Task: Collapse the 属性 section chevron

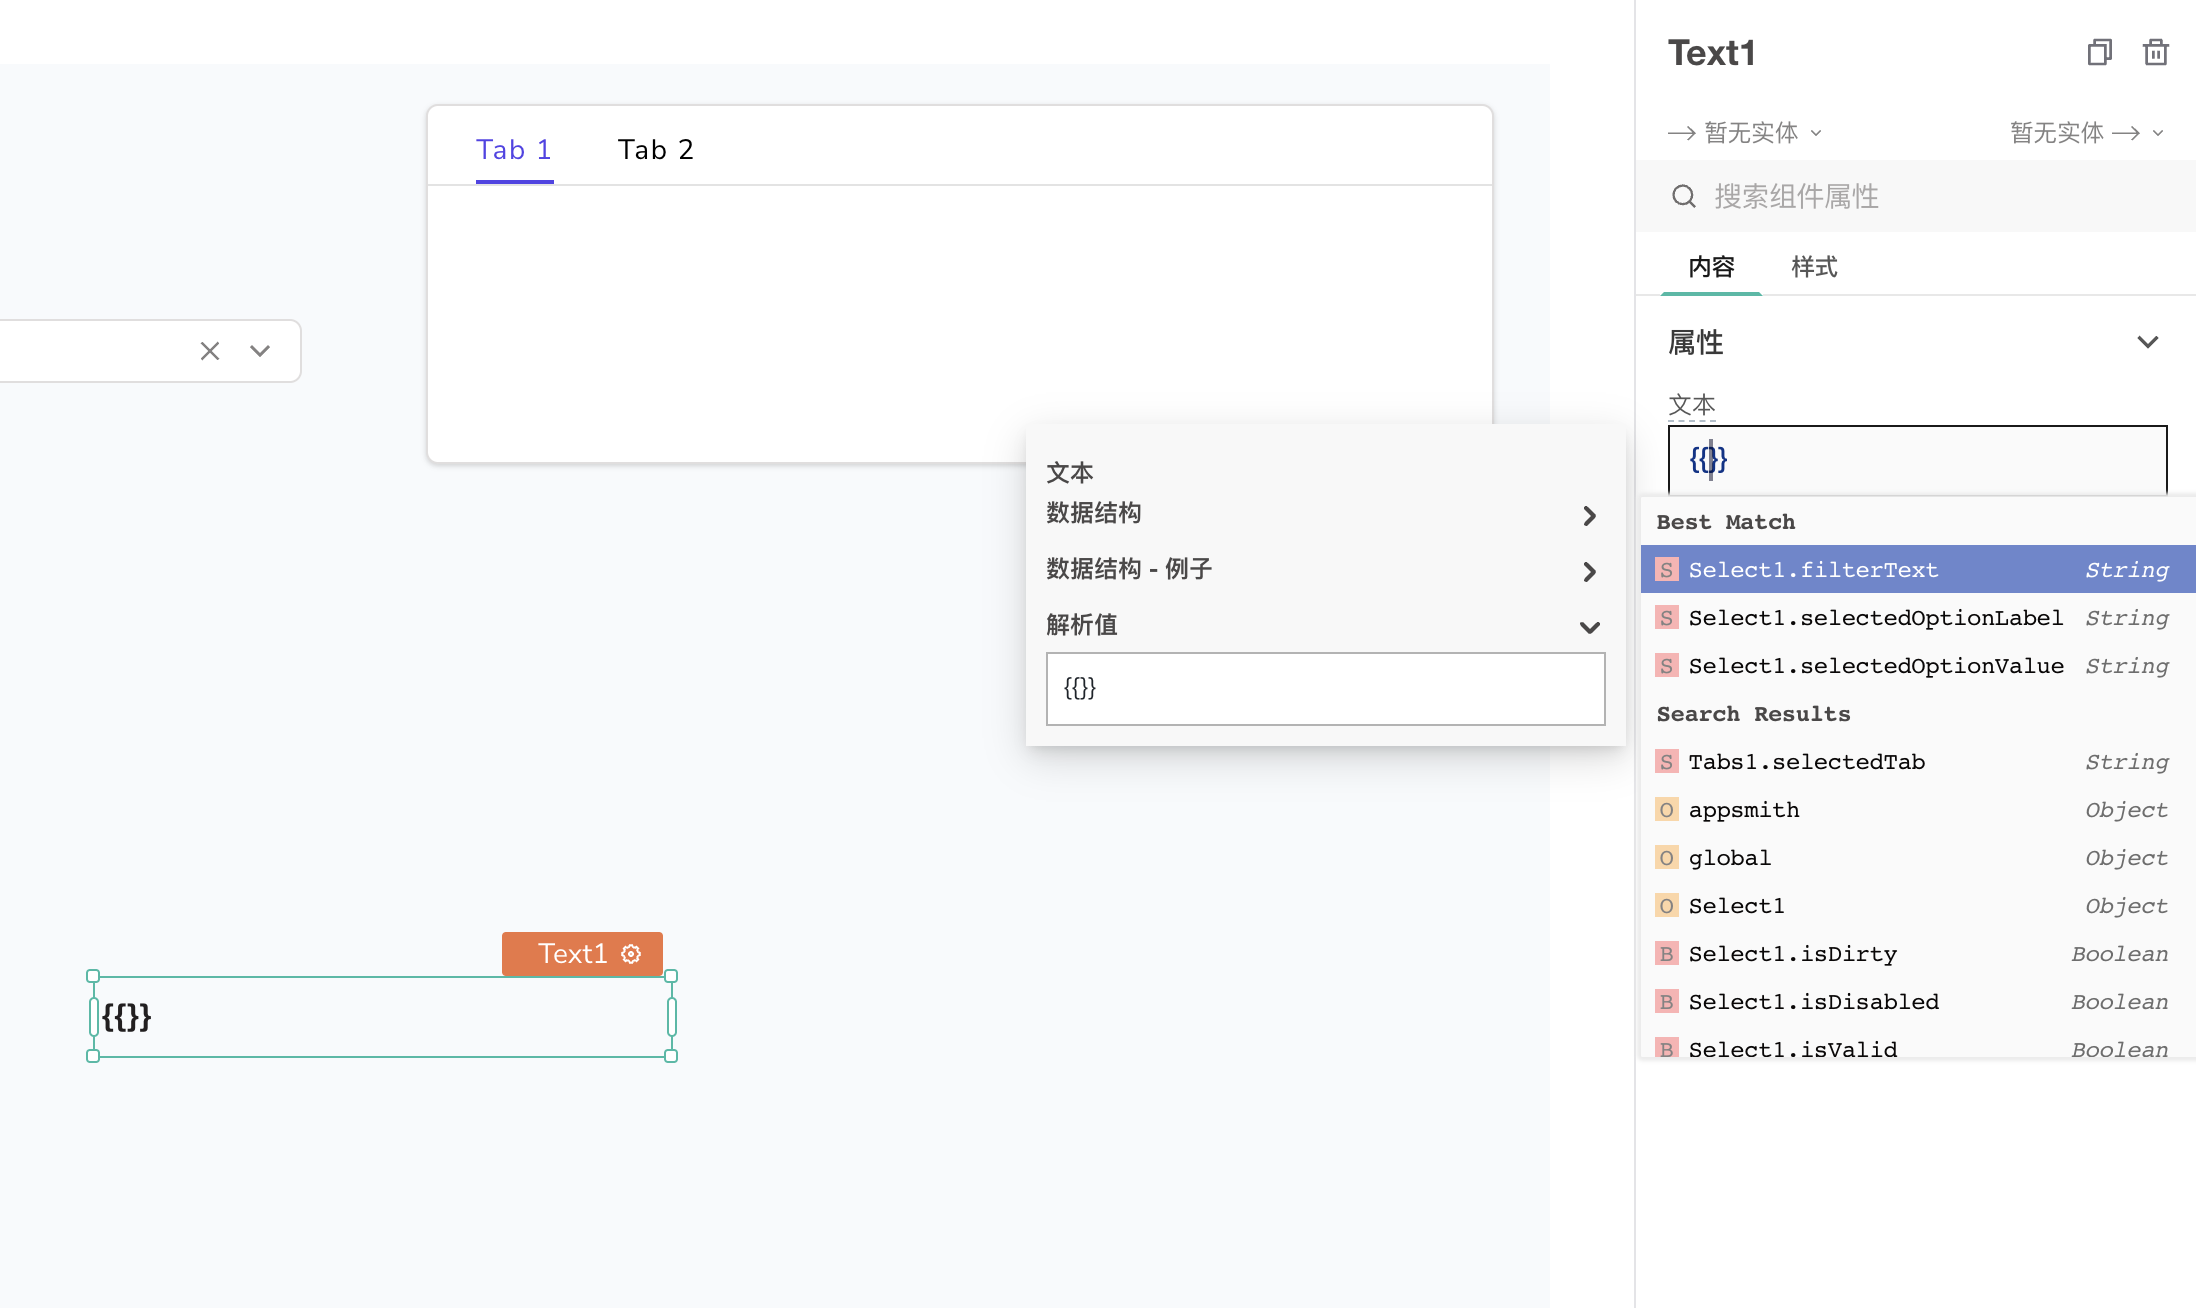Action: 2147,342
